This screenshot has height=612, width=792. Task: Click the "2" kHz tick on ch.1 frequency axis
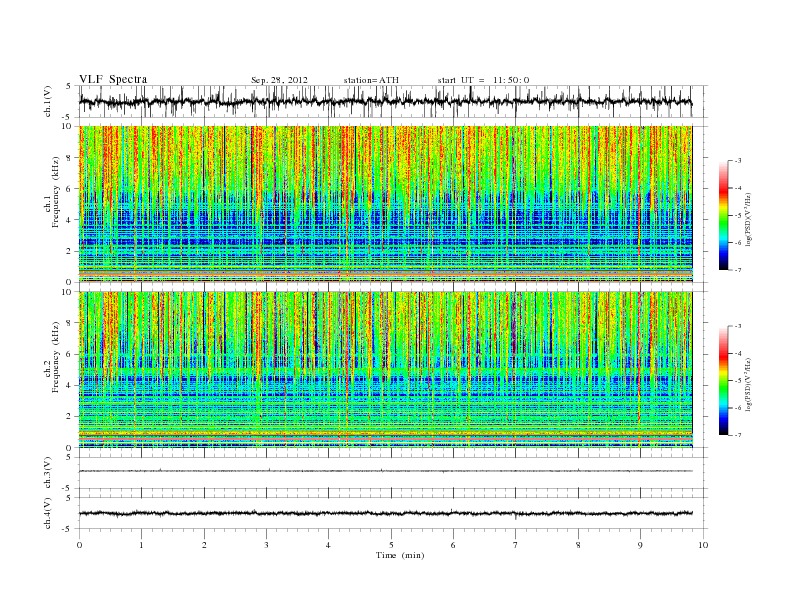70,251
